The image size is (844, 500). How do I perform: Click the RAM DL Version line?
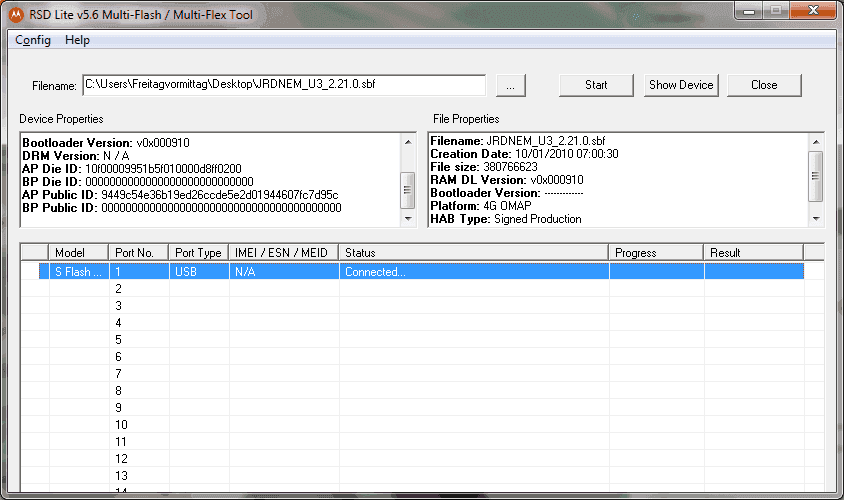pos(507,180)
